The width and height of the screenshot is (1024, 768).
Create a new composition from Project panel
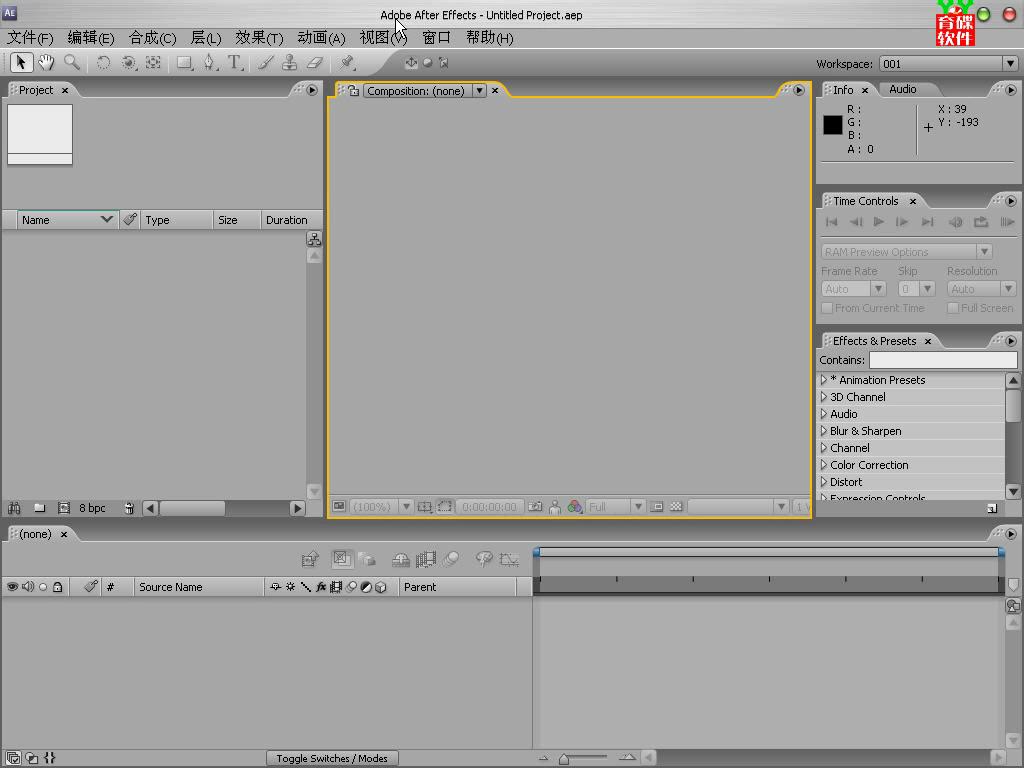64,508
